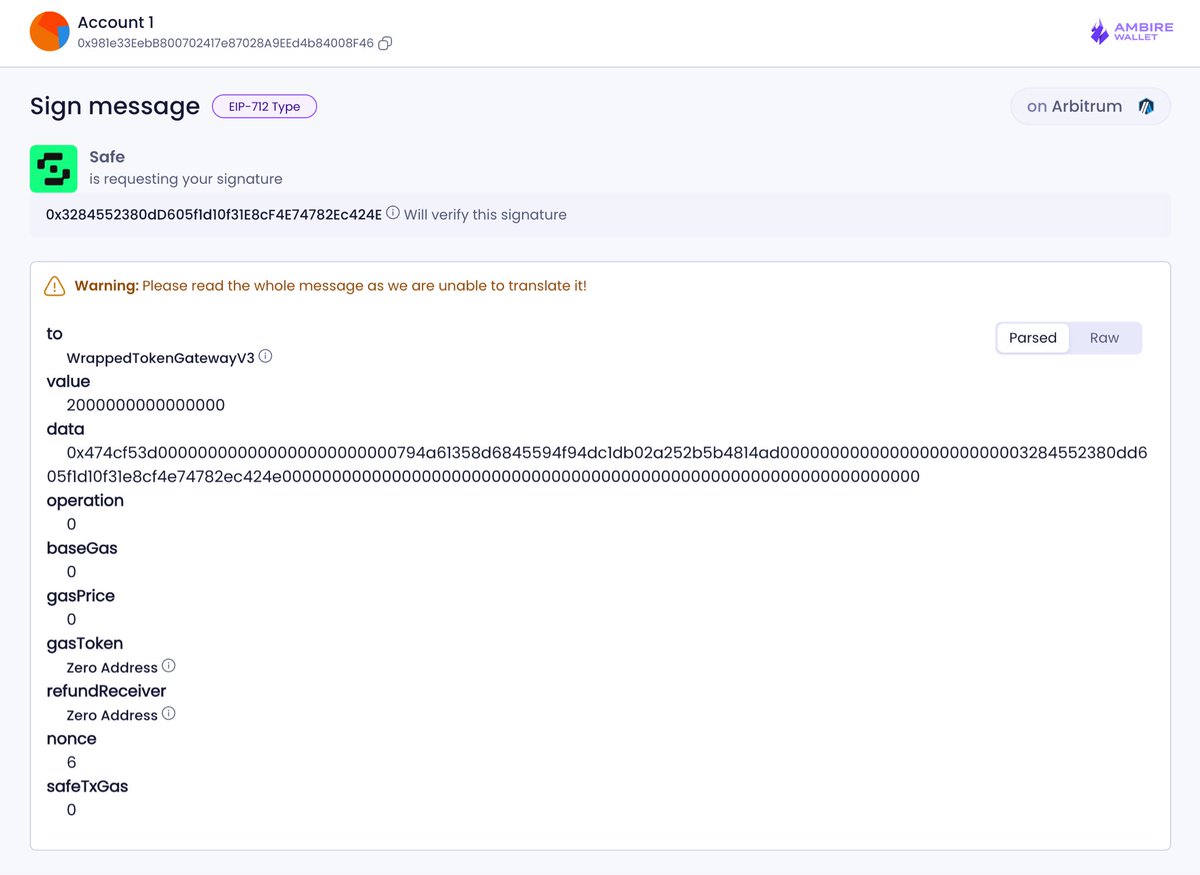Viewport: 1200px width, 875px height.
Task: Click the "baseGas" field label
Action: 82,548
